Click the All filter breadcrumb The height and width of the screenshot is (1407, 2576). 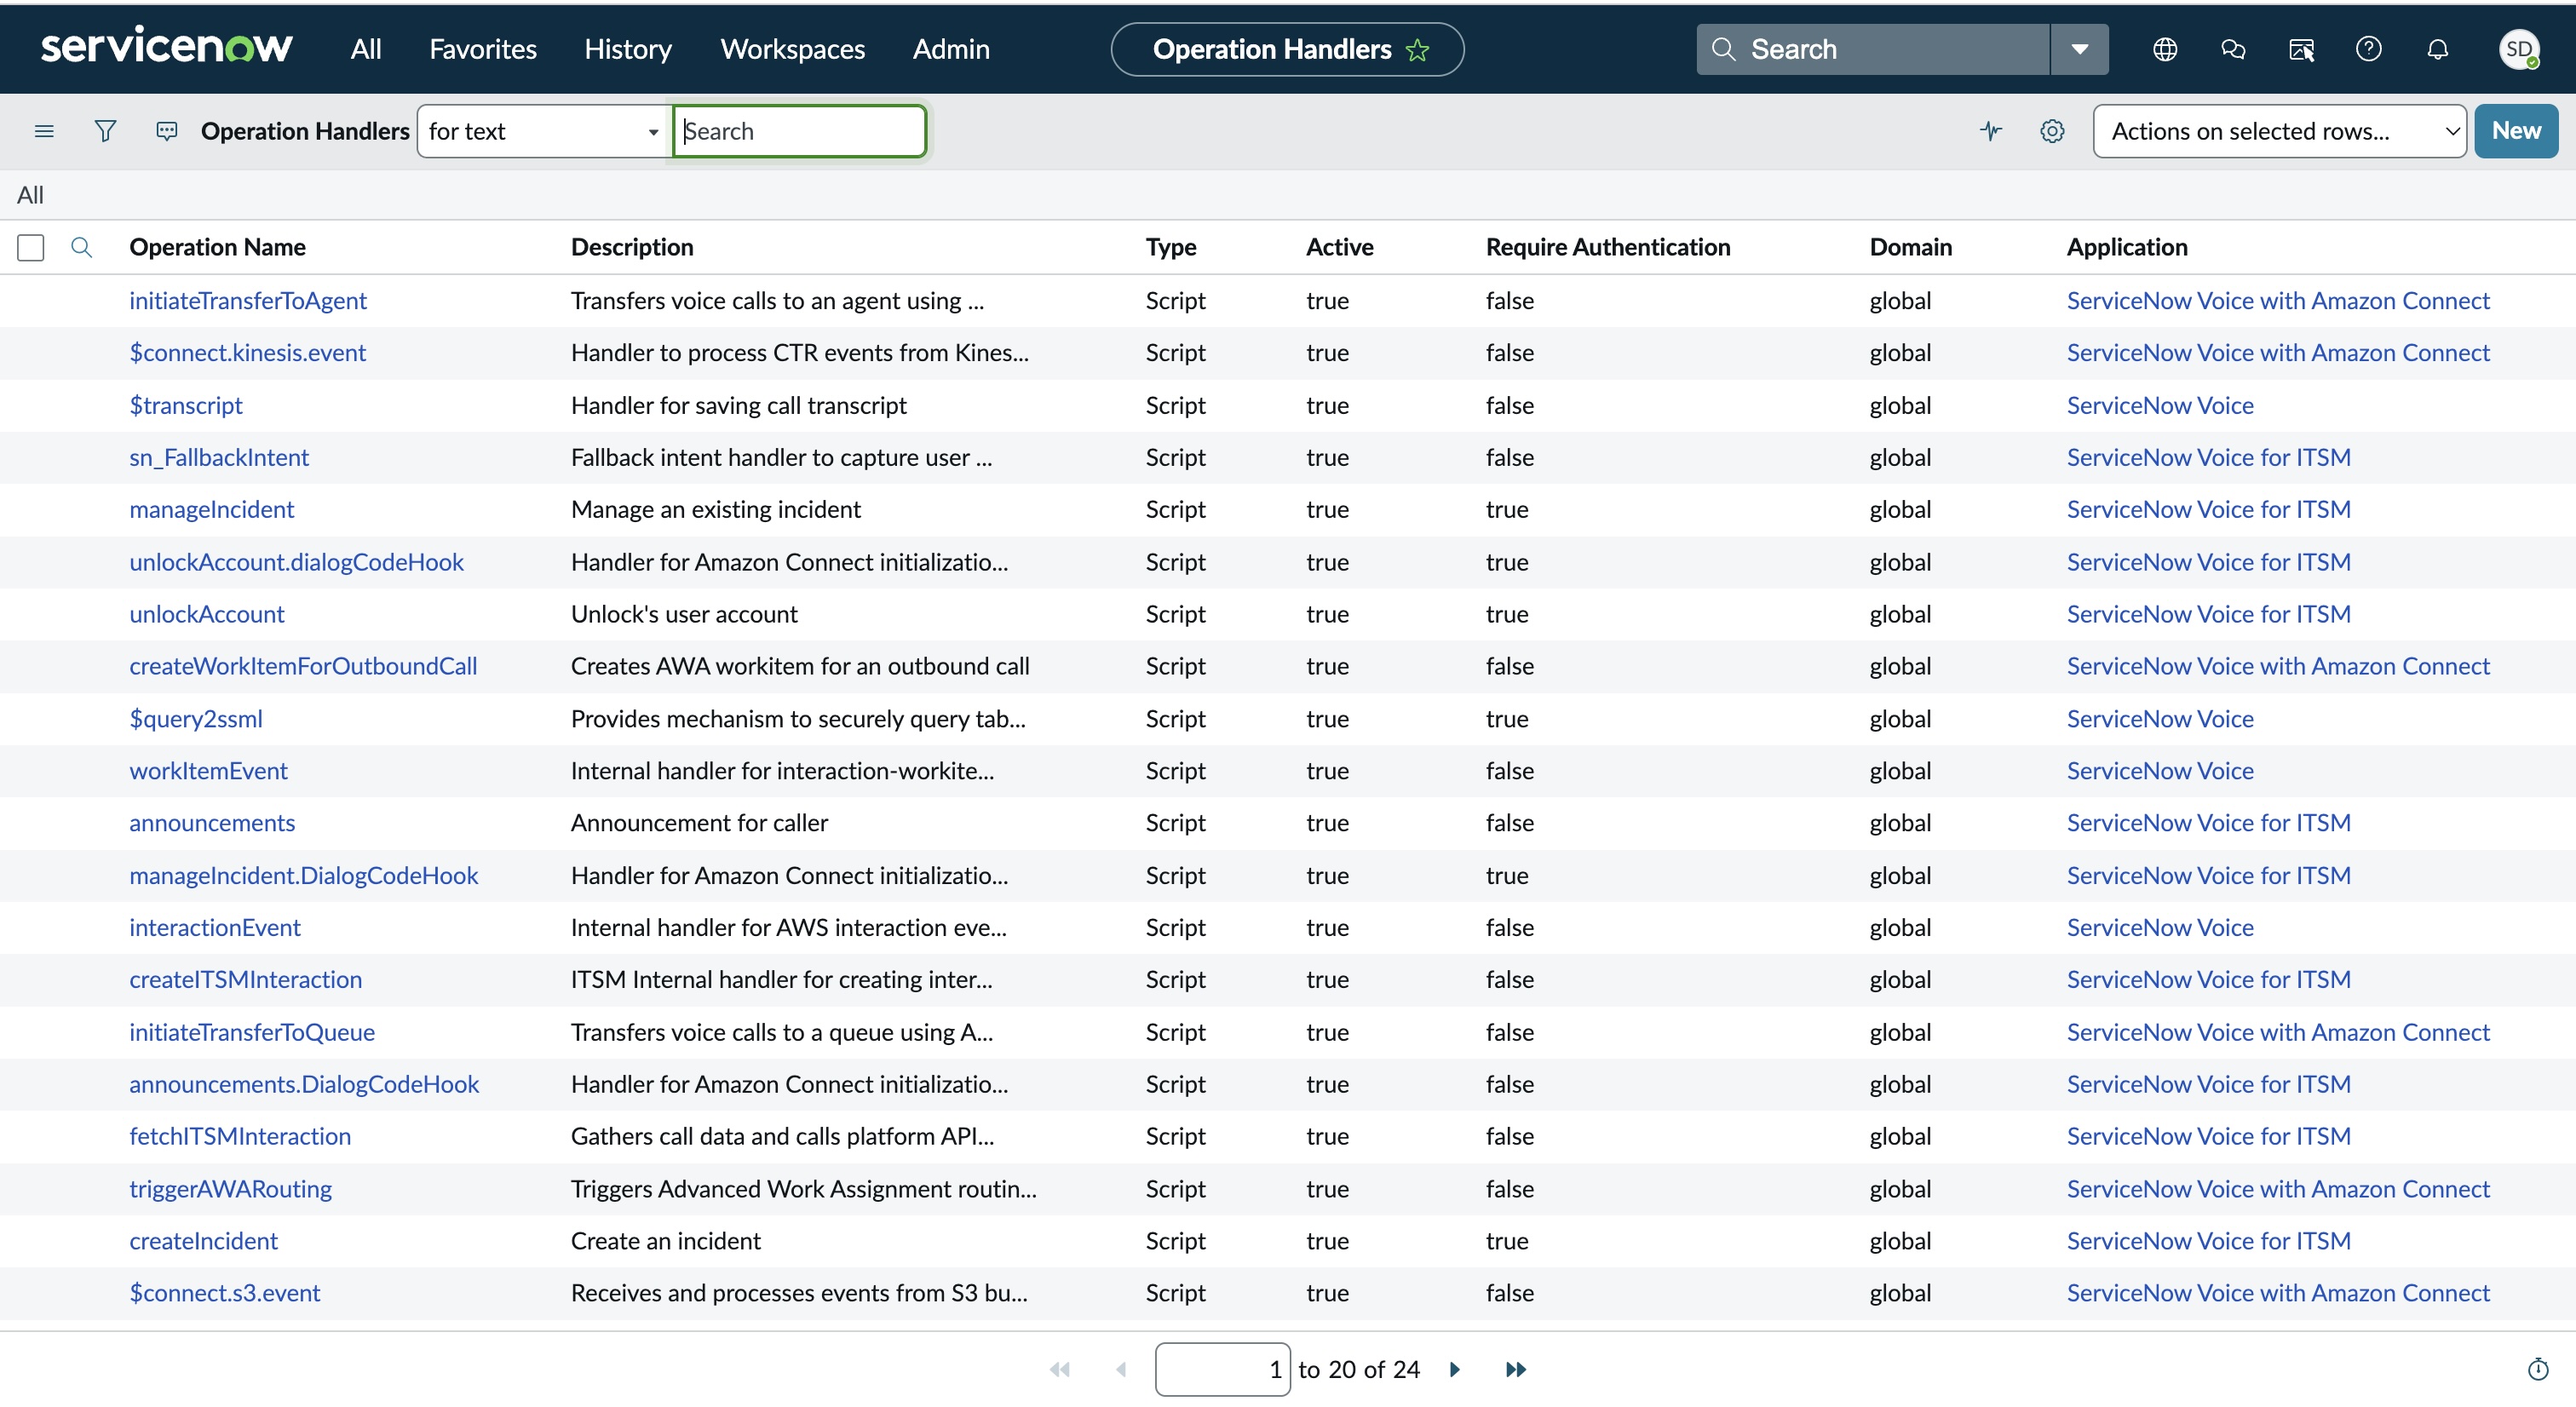pyautogui.click(x=31, y=195)
